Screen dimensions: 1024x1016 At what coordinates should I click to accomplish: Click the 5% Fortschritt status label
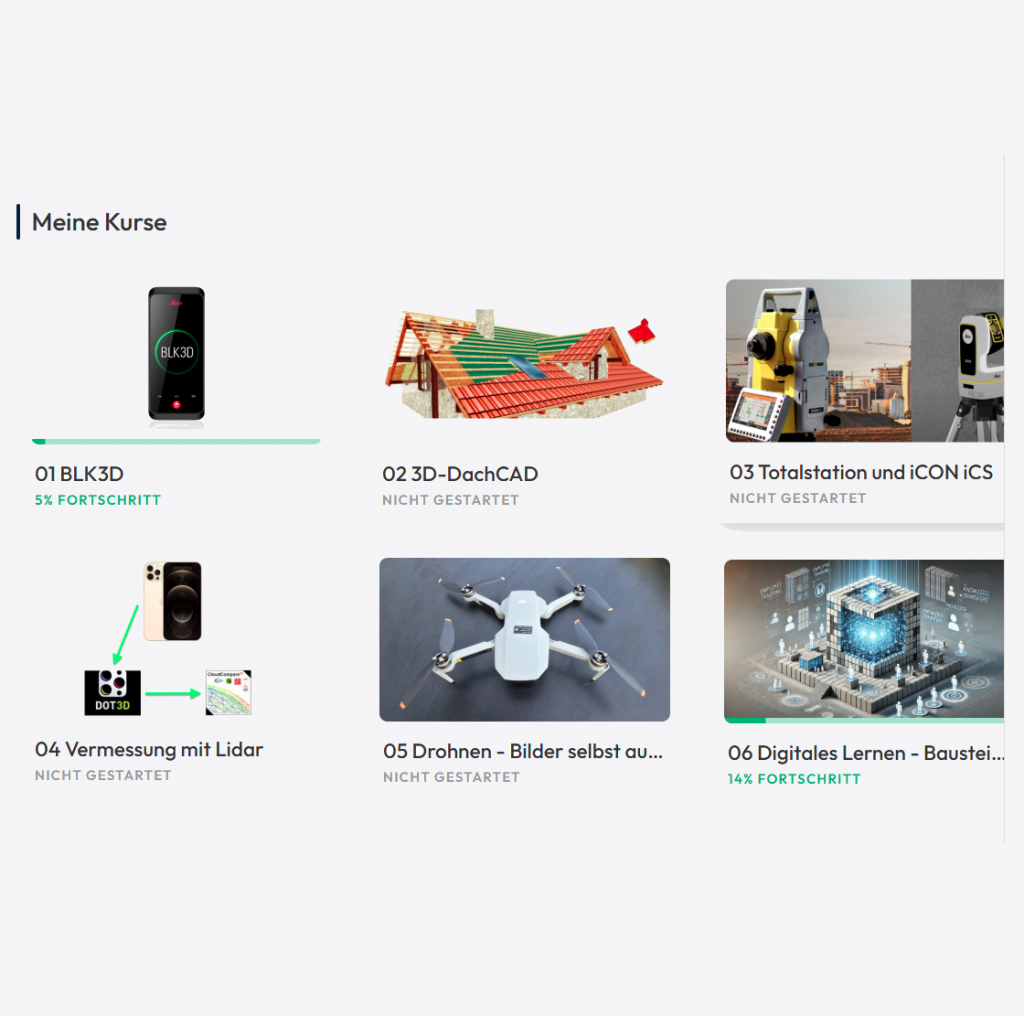(x=98, y=500)
